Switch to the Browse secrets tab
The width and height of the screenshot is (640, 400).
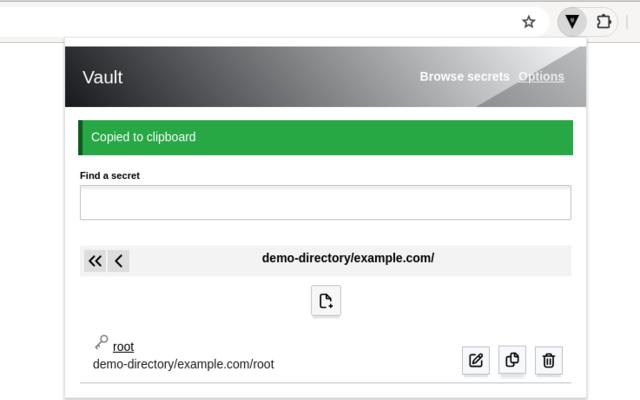click(x=464, y=77)
